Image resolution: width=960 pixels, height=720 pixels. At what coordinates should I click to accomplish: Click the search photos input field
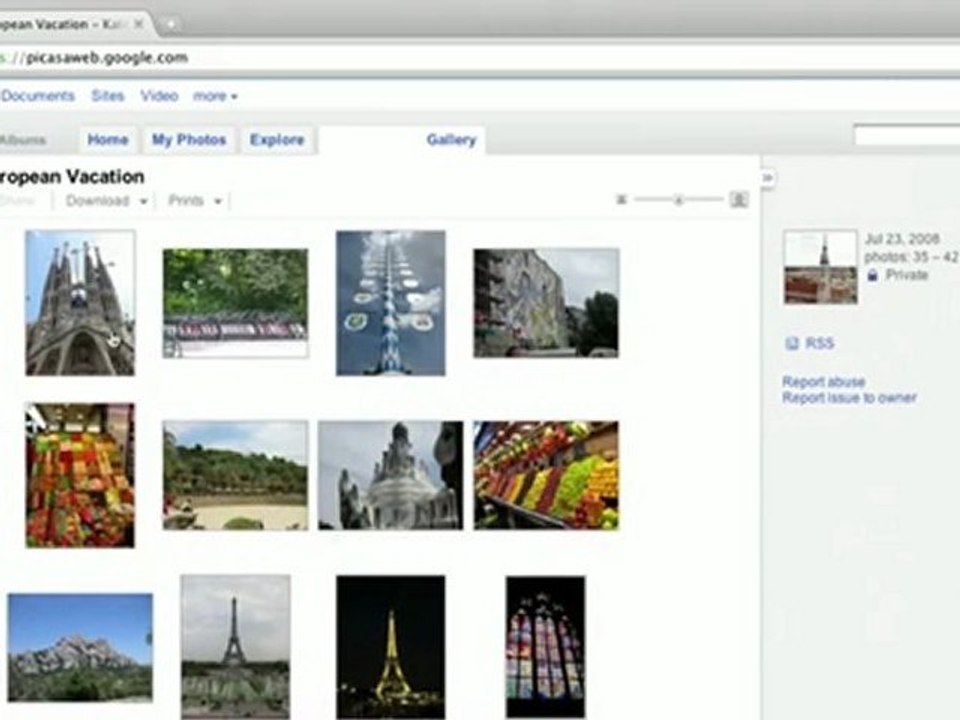[907, 135]
